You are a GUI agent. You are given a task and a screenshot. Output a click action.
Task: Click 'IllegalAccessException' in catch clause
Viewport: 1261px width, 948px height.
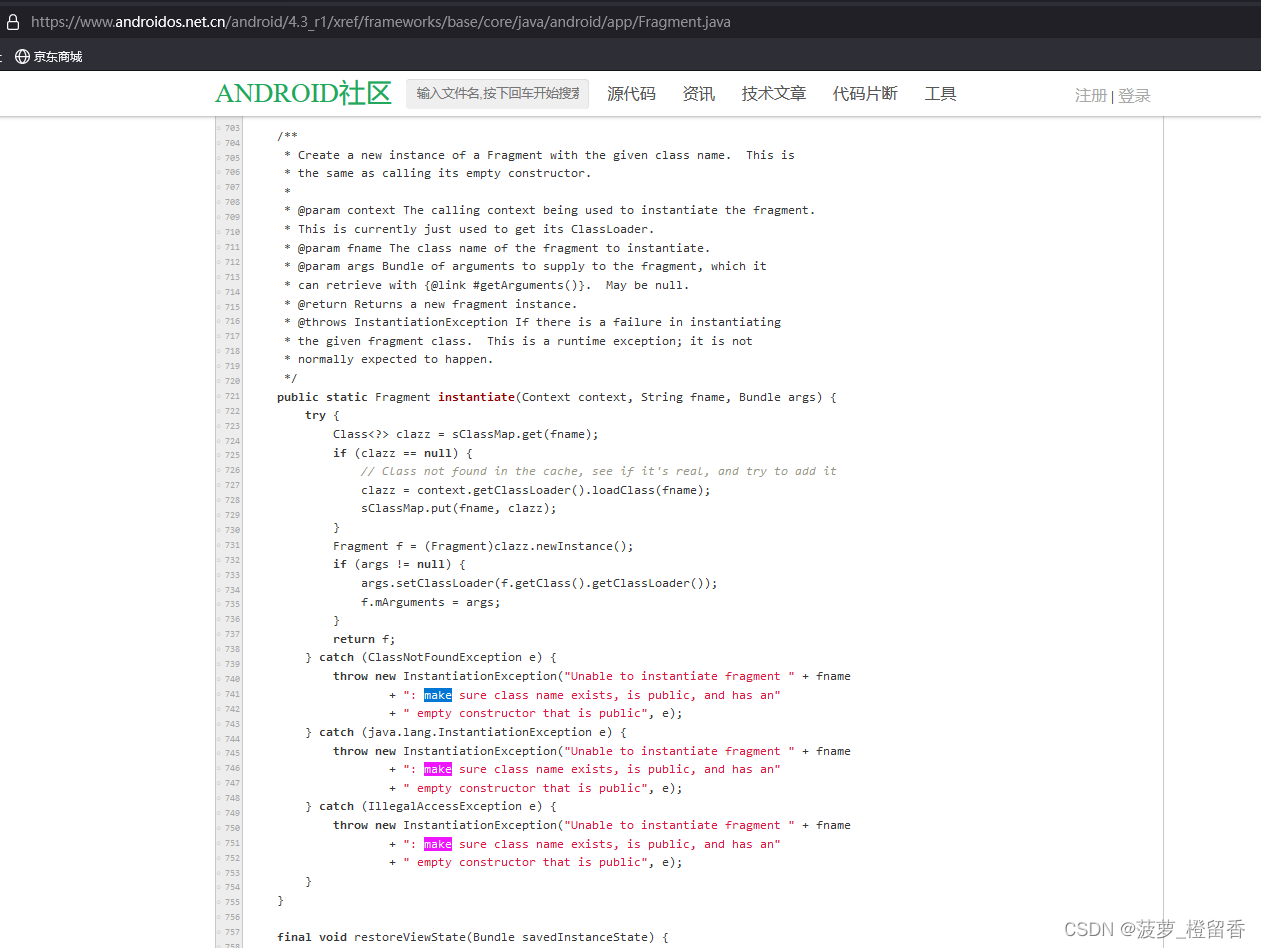tap(445, 806)
